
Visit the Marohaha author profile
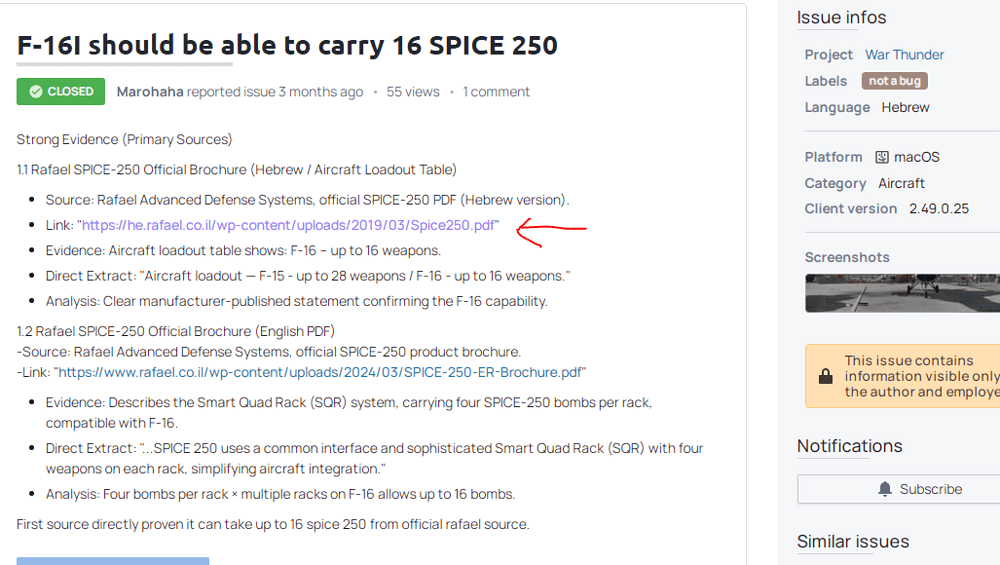(x=150, y=92)
